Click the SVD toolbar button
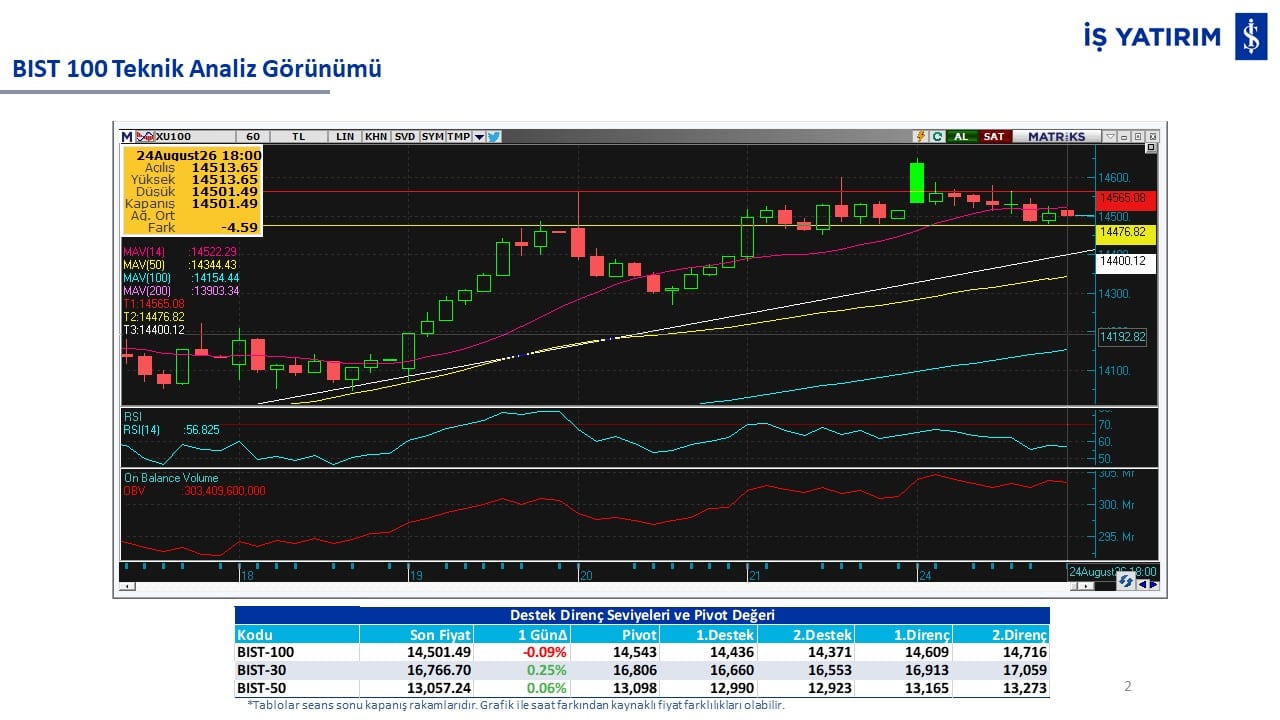Image resolution: width=1280 pixels, height=720 pixels. pos(404,136)
